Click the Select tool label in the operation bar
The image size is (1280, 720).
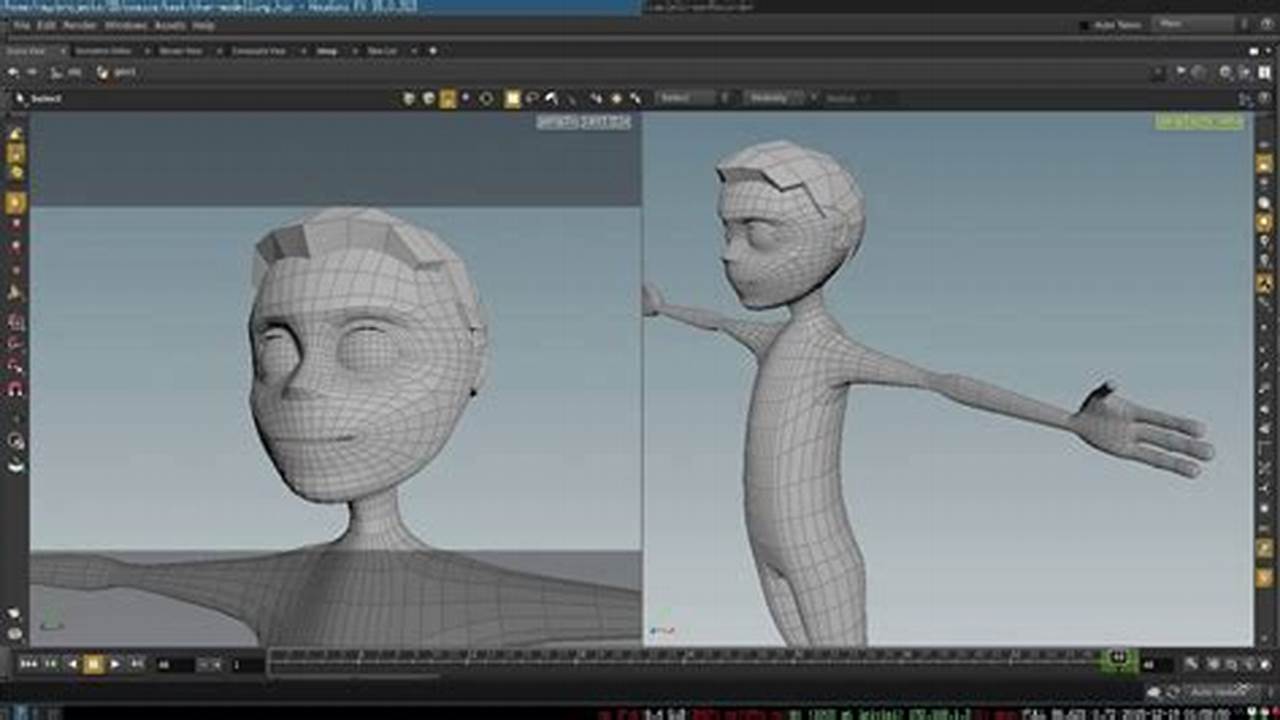tap(46, 98)
